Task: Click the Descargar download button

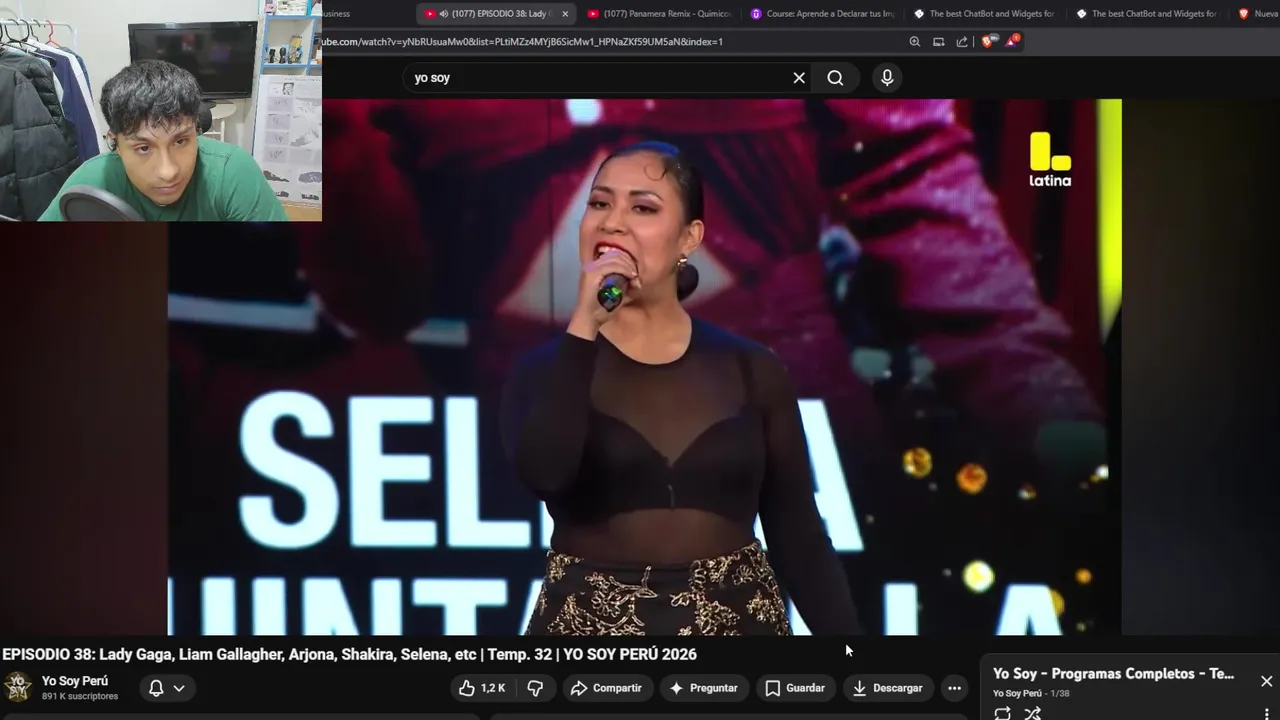Action: pyautogui.click(x=887, y=688)
